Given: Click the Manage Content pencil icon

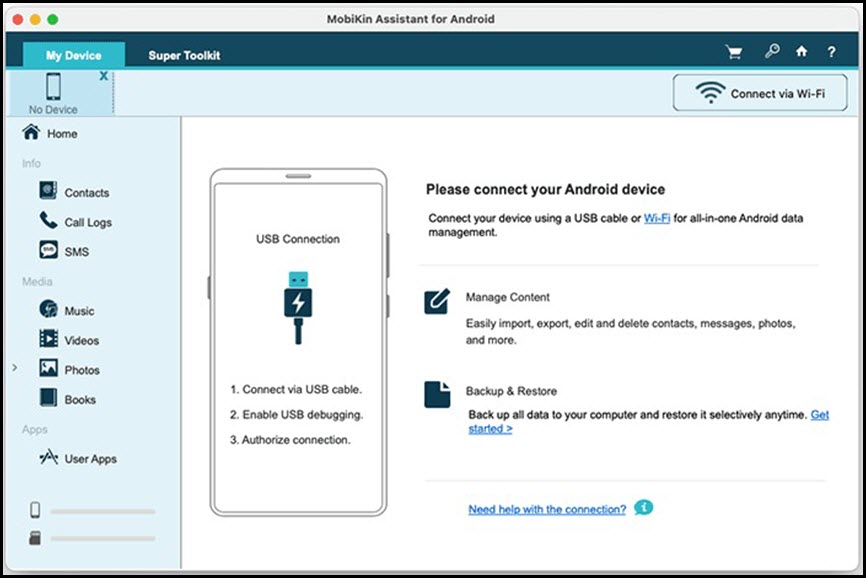Looking at the screenshot, I should point(437,301).
